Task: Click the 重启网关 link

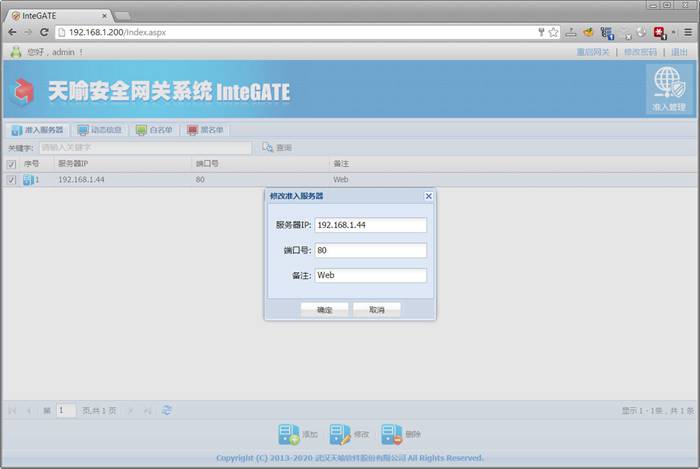Action: click(593, 52)
